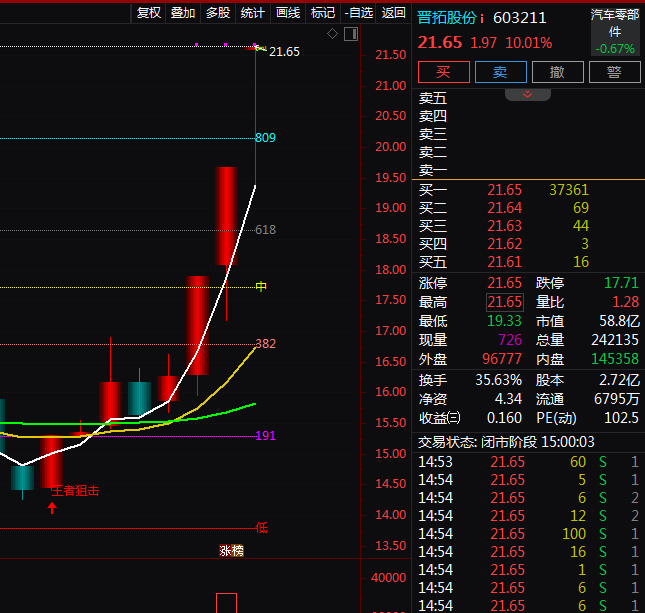Viewport: 645px width, 613px height.
Task: Click the 交易状态 闭市阶段 status line
Action: (506, 442)
